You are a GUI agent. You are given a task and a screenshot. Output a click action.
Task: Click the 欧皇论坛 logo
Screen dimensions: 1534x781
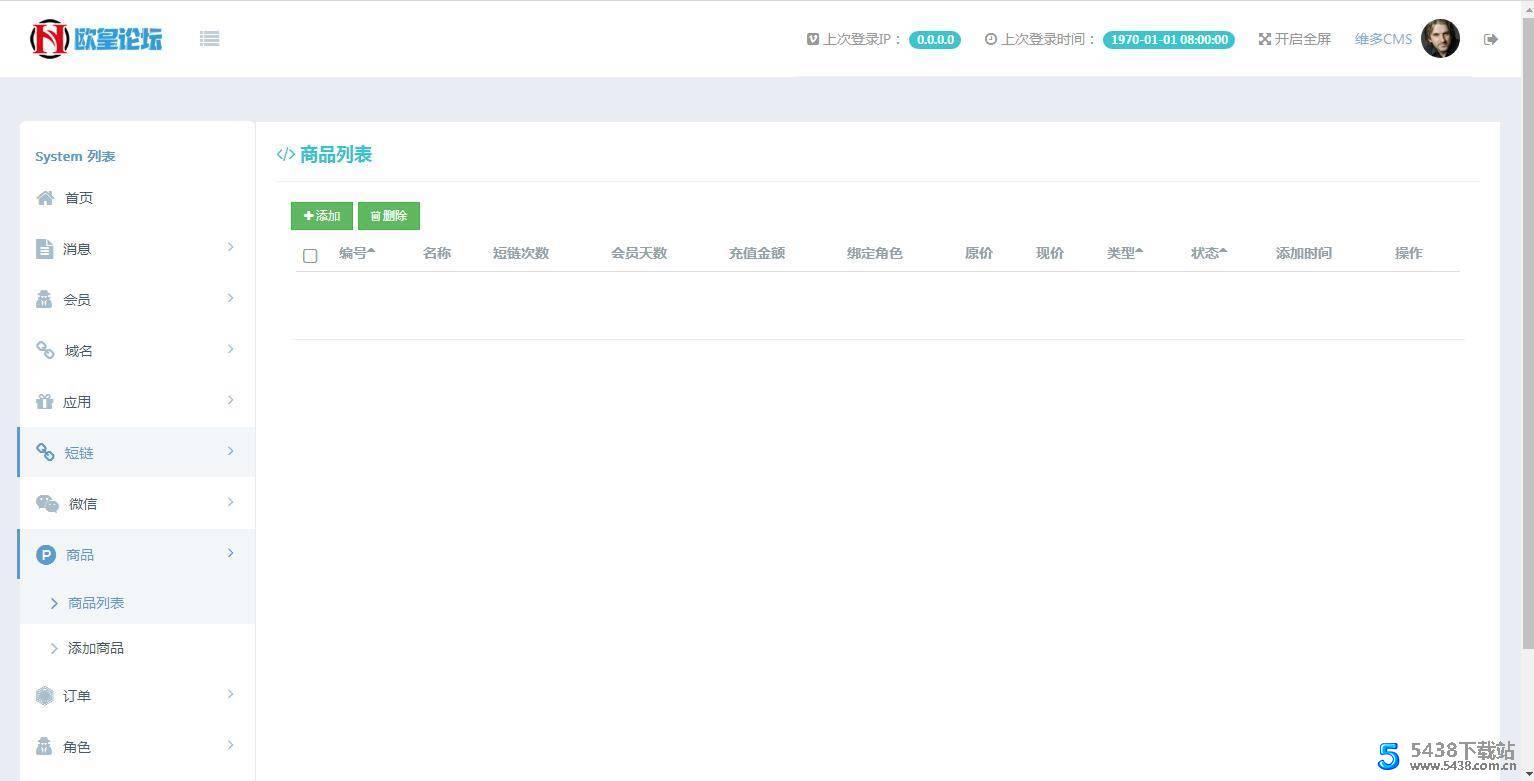tap(95, 38)
